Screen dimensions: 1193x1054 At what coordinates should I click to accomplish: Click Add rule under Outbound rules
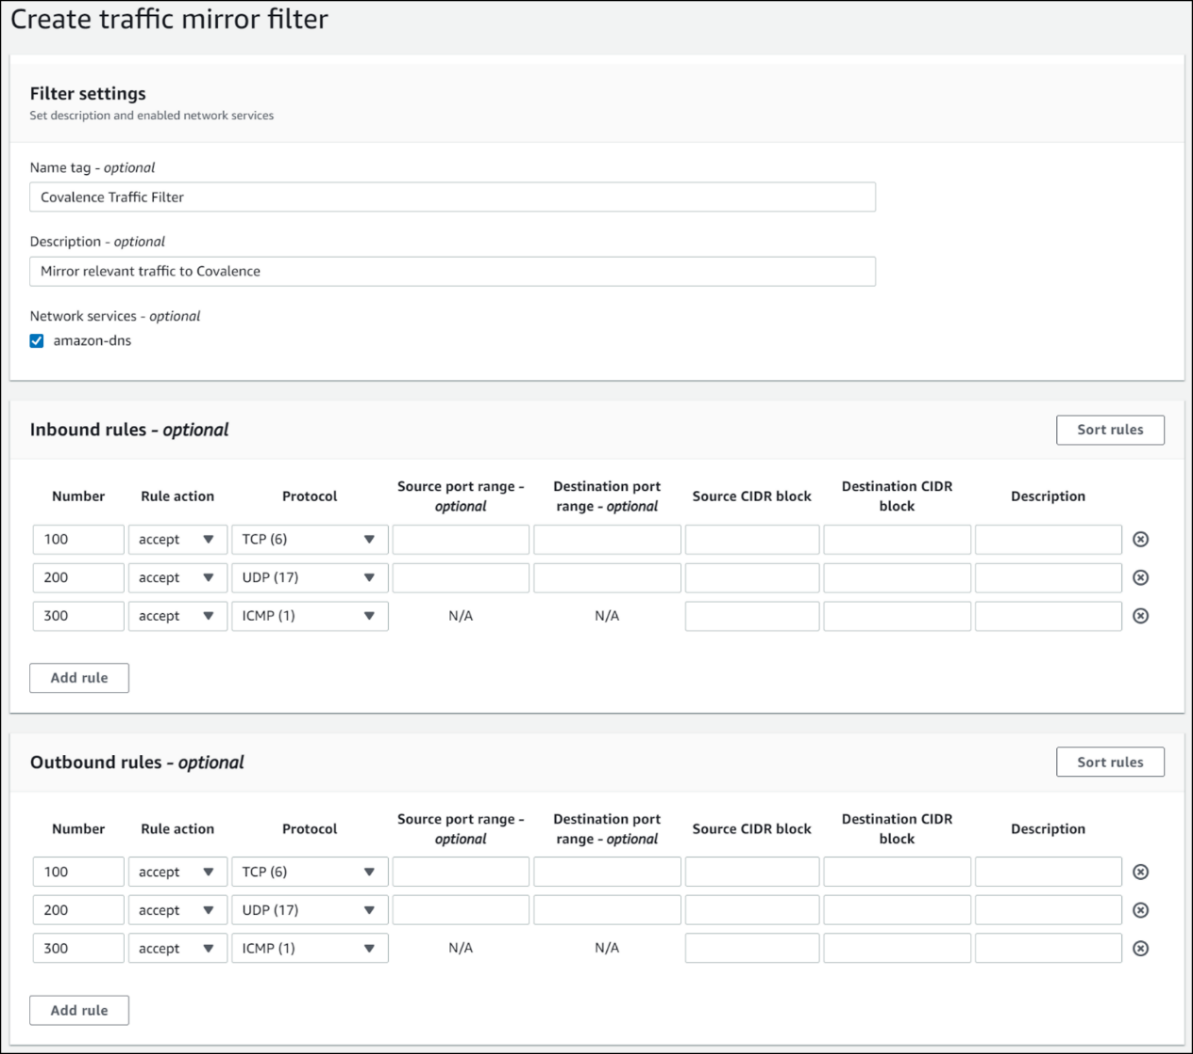tap(78, 1010)
